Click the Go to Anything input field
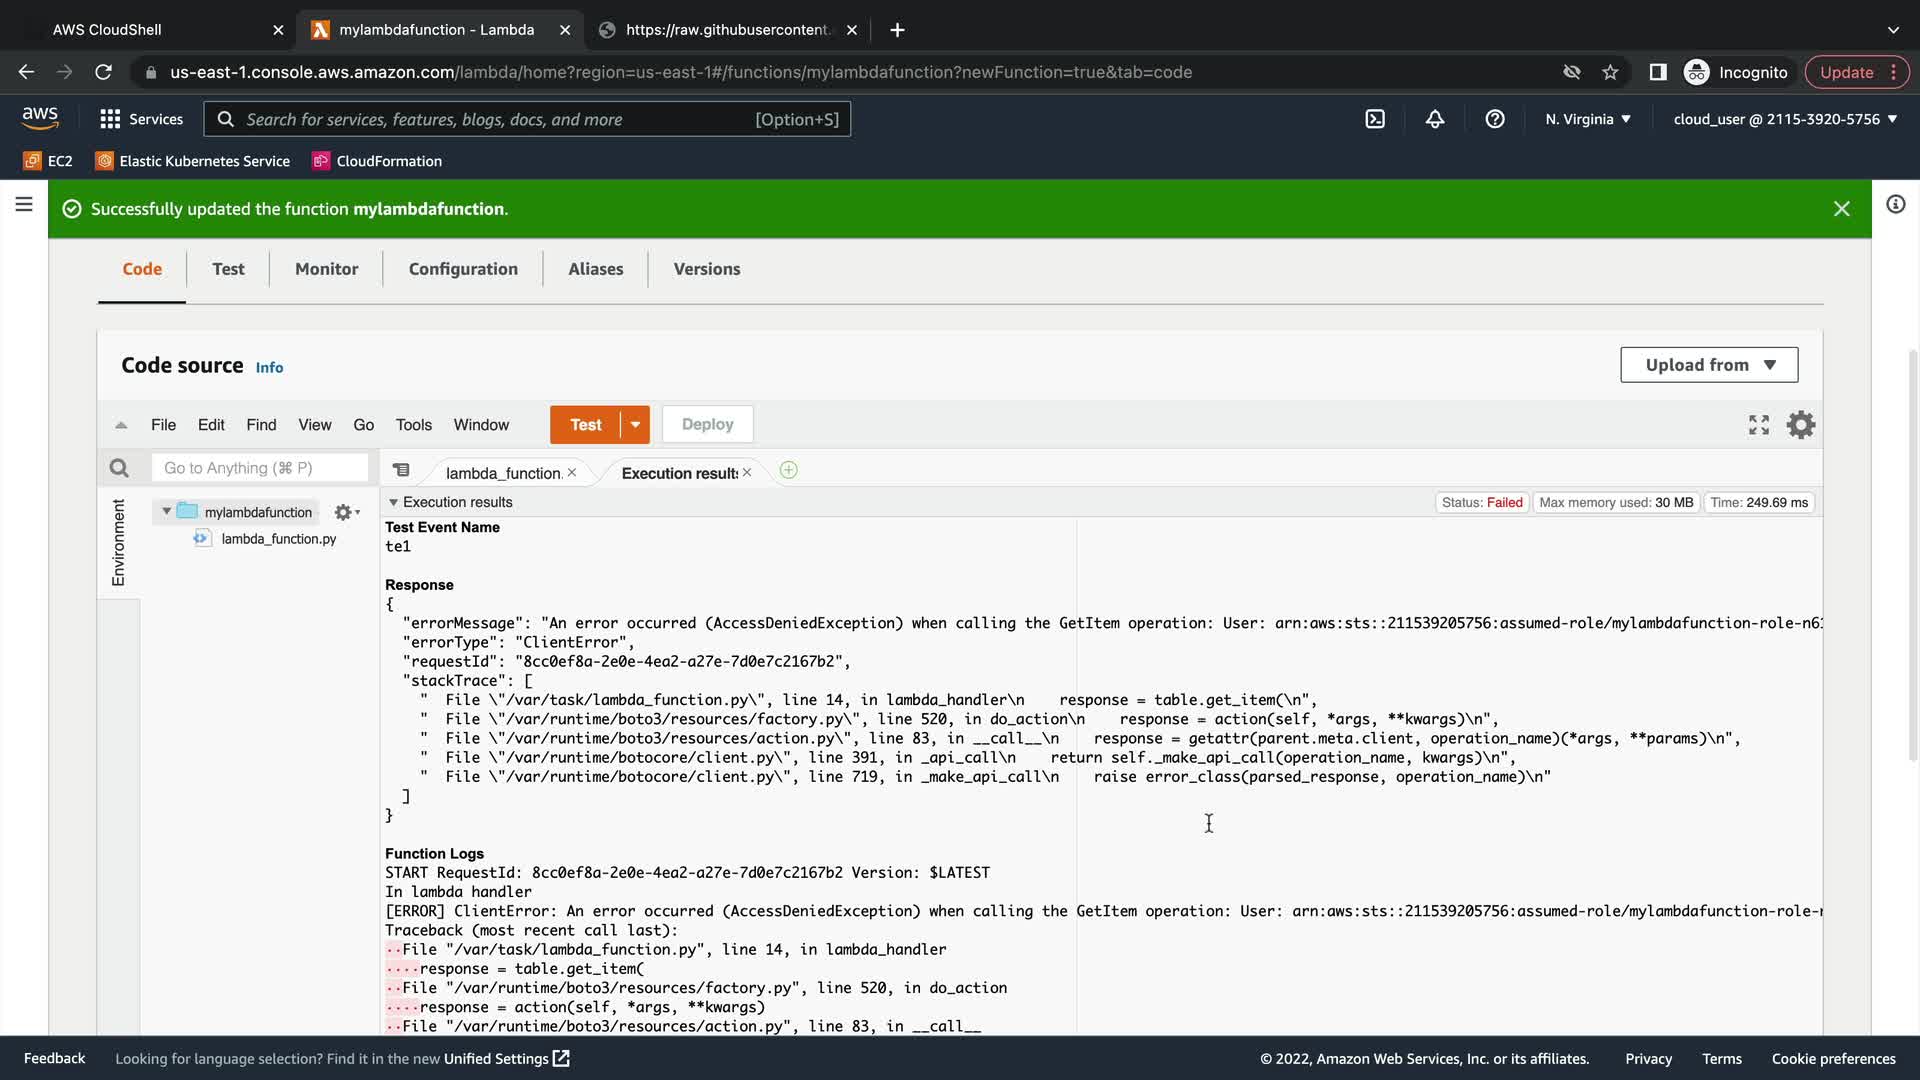The width and height of the screenshot is (1920, 1080). point(260,468)
